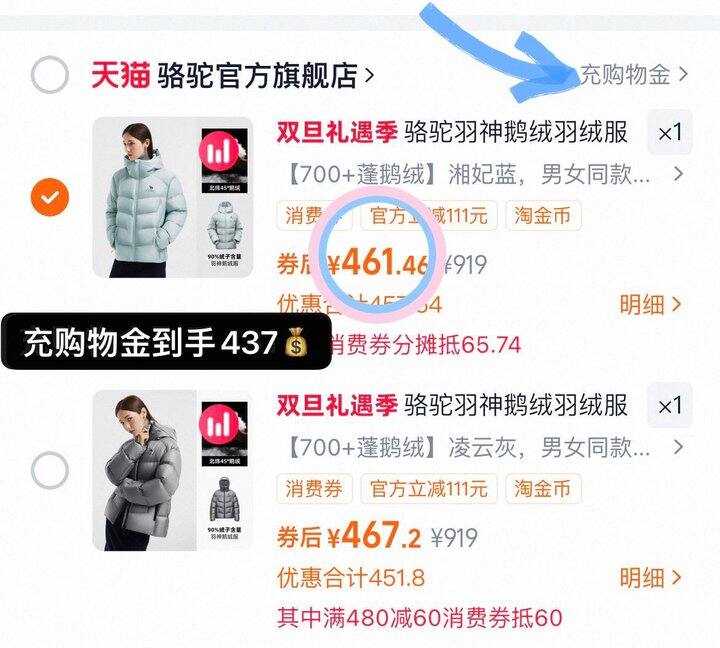Tap the pink chart badge on blue jacket
Image resolution: width=720 pixels, height=648 pixels.
219,151
